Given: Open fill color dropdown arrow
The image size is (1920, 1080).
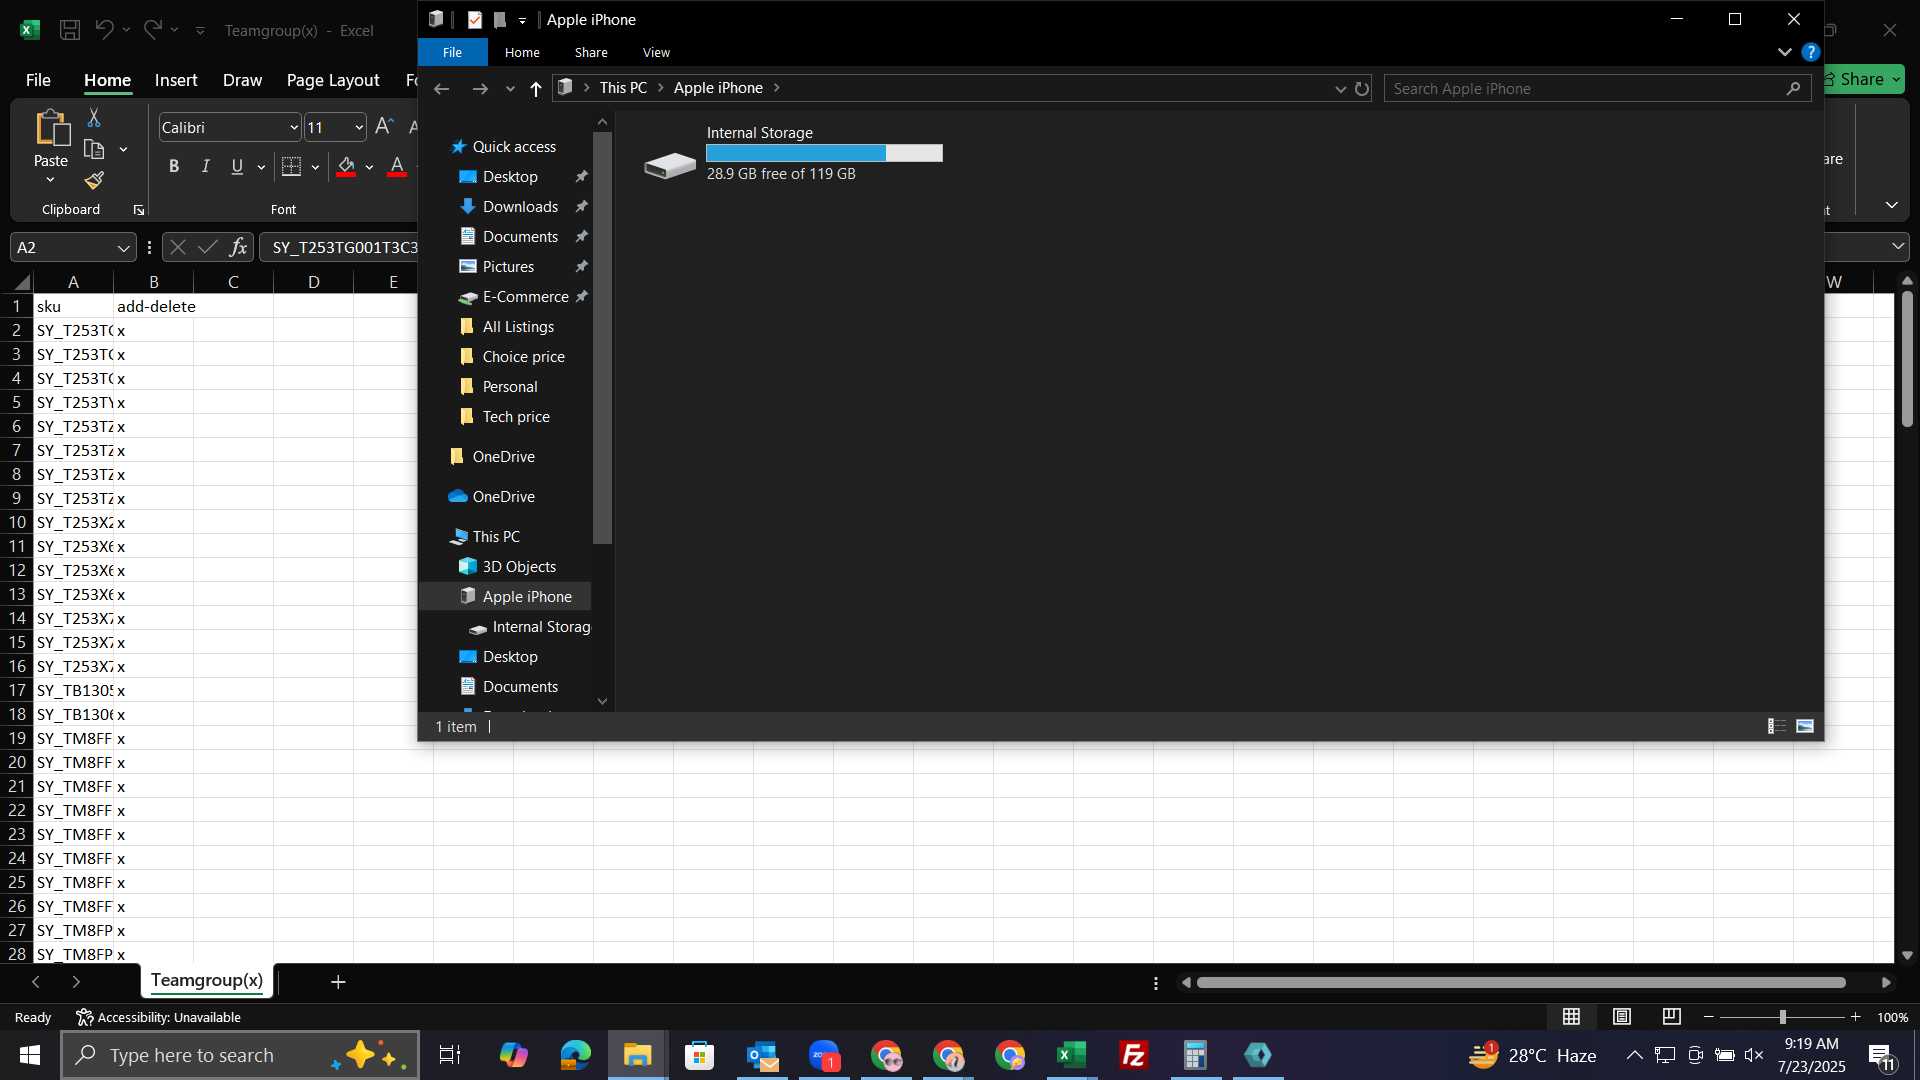Looking at the screenshot, I should click(x=369, y=167).
